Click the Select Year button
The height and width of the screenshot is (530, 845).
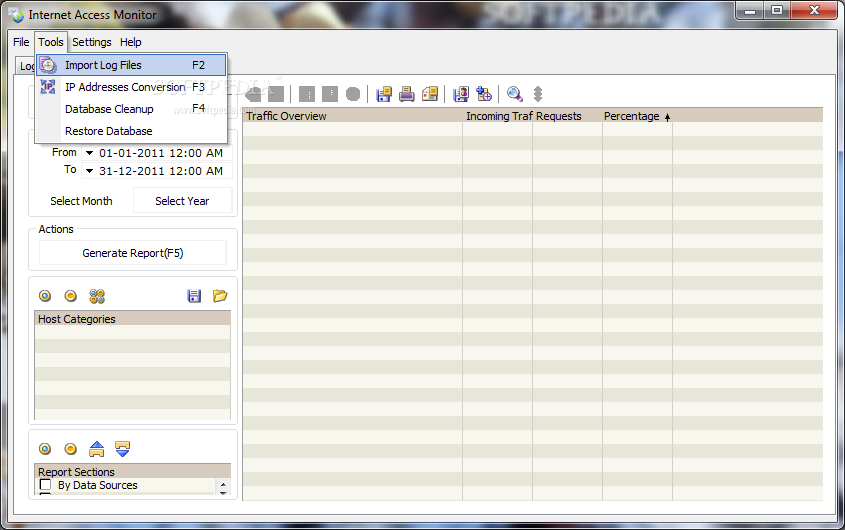tap(182, 201)
